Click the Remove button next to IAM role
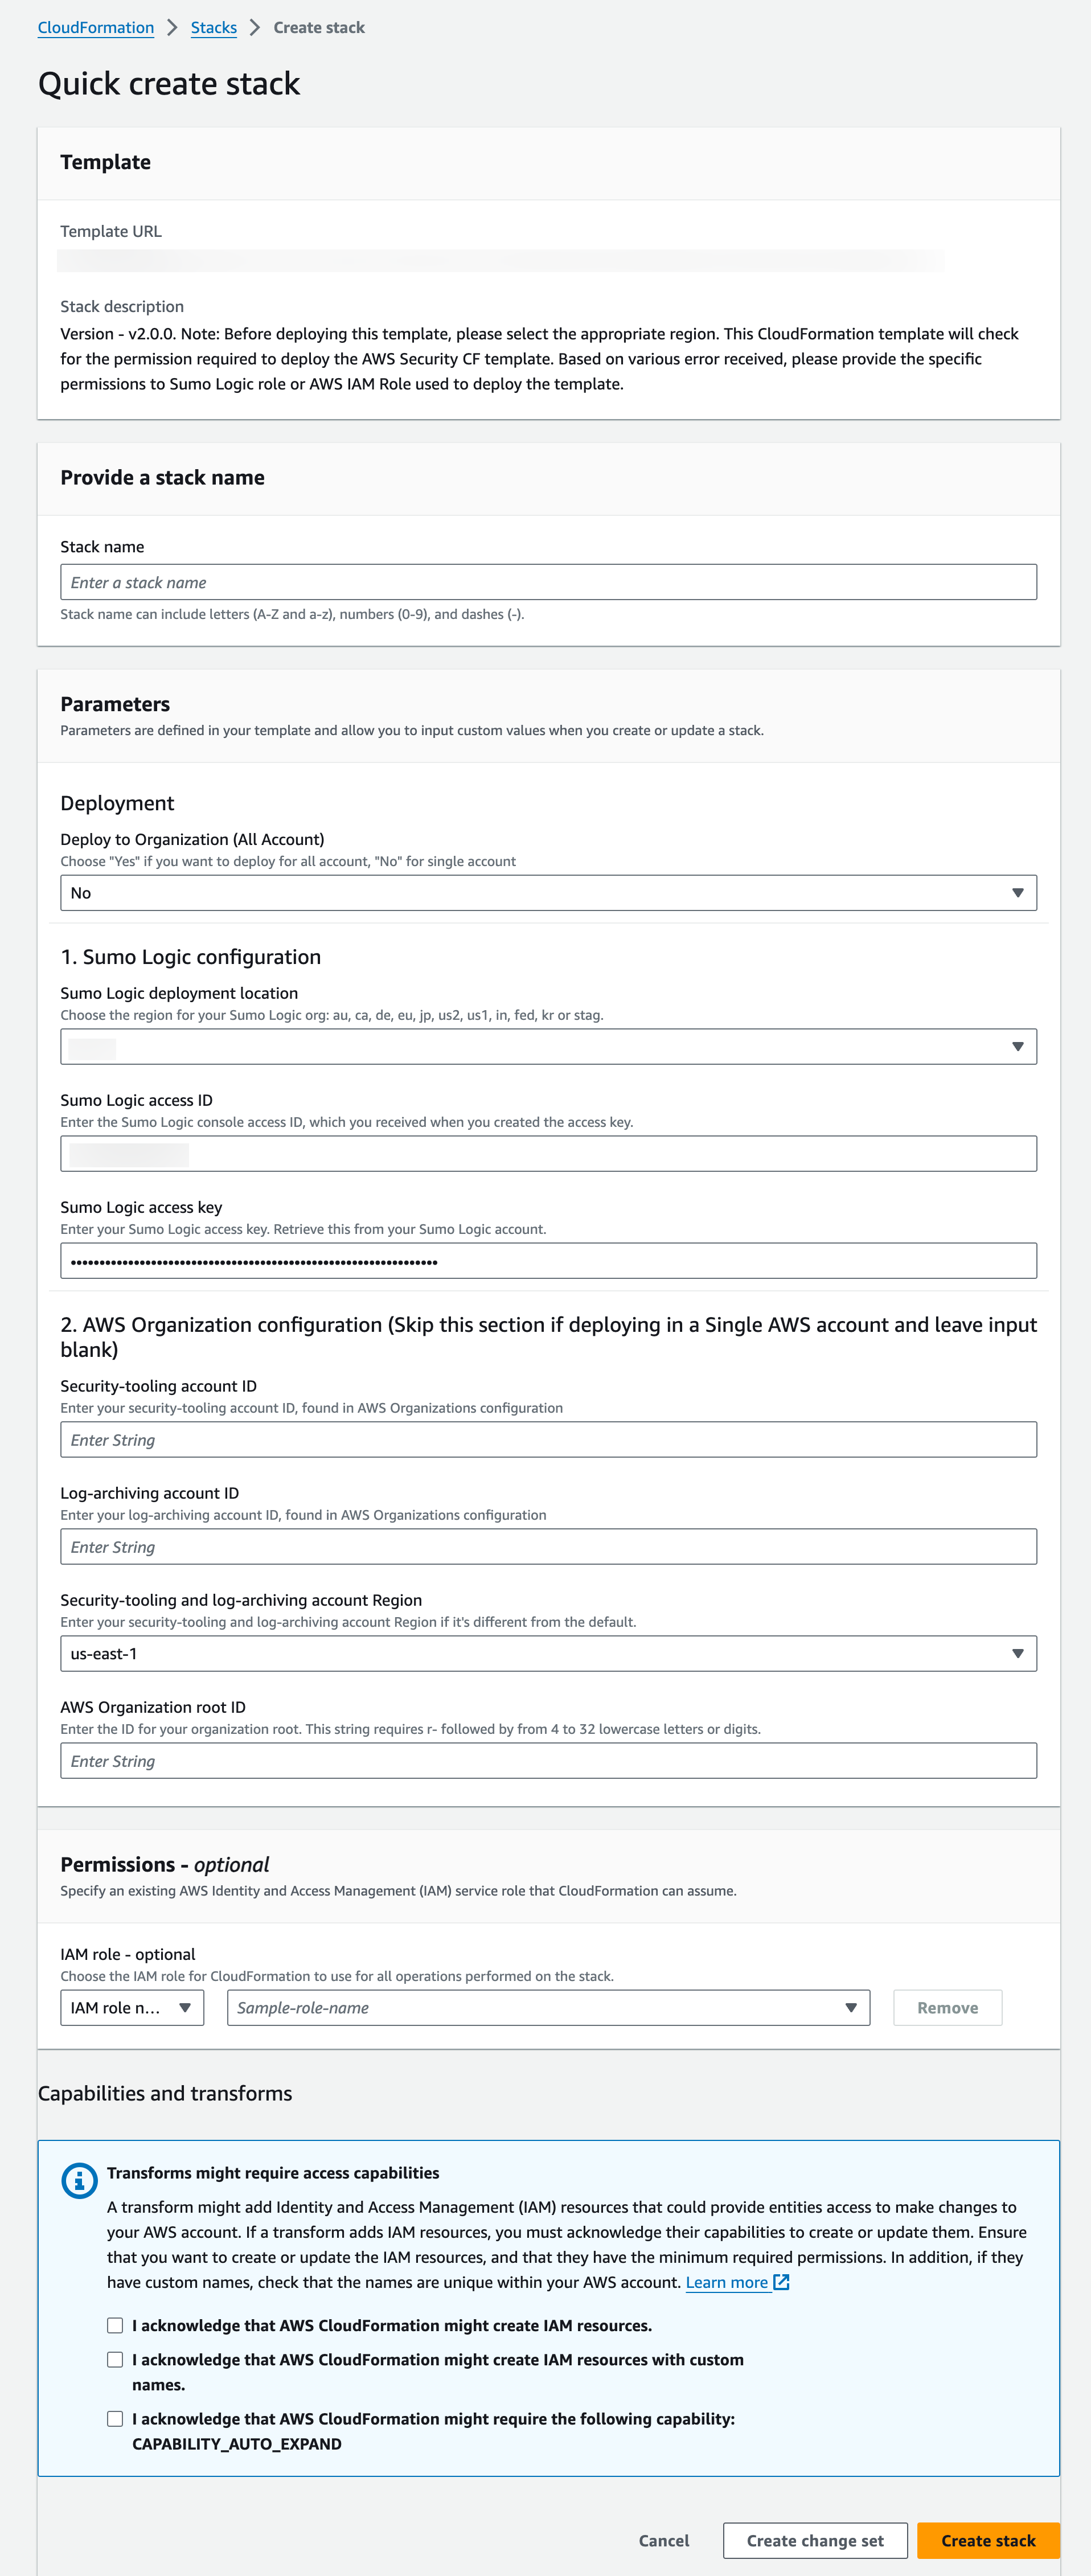1091x2576 pixels. coord(946,2007)
